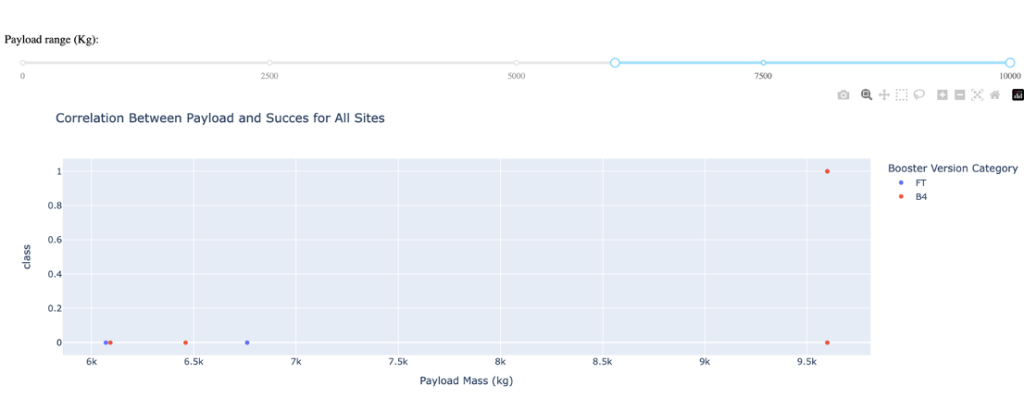The width and height of the screenshot is (1024, 411).
Task: Autoscale the plot axes
Action: tap(977, 95)
